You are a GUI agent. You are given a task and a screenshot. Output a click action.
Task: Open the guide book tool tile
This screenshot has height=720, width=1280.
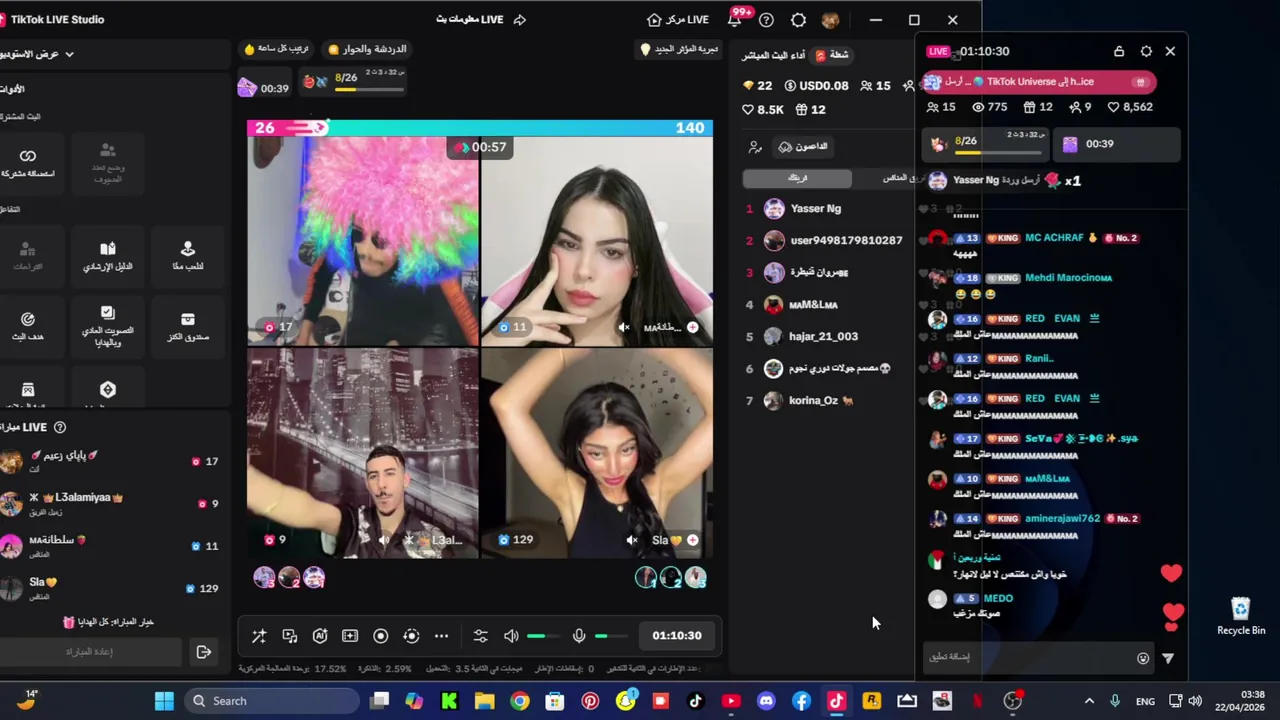pos(108,255)
